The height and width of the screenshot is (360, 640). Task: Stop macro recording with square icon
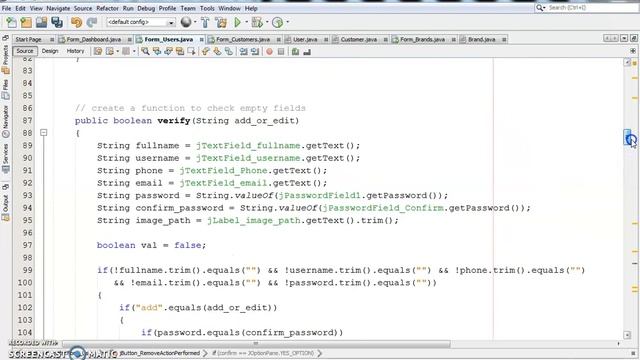pyautogui.click(x=281, y=51)
